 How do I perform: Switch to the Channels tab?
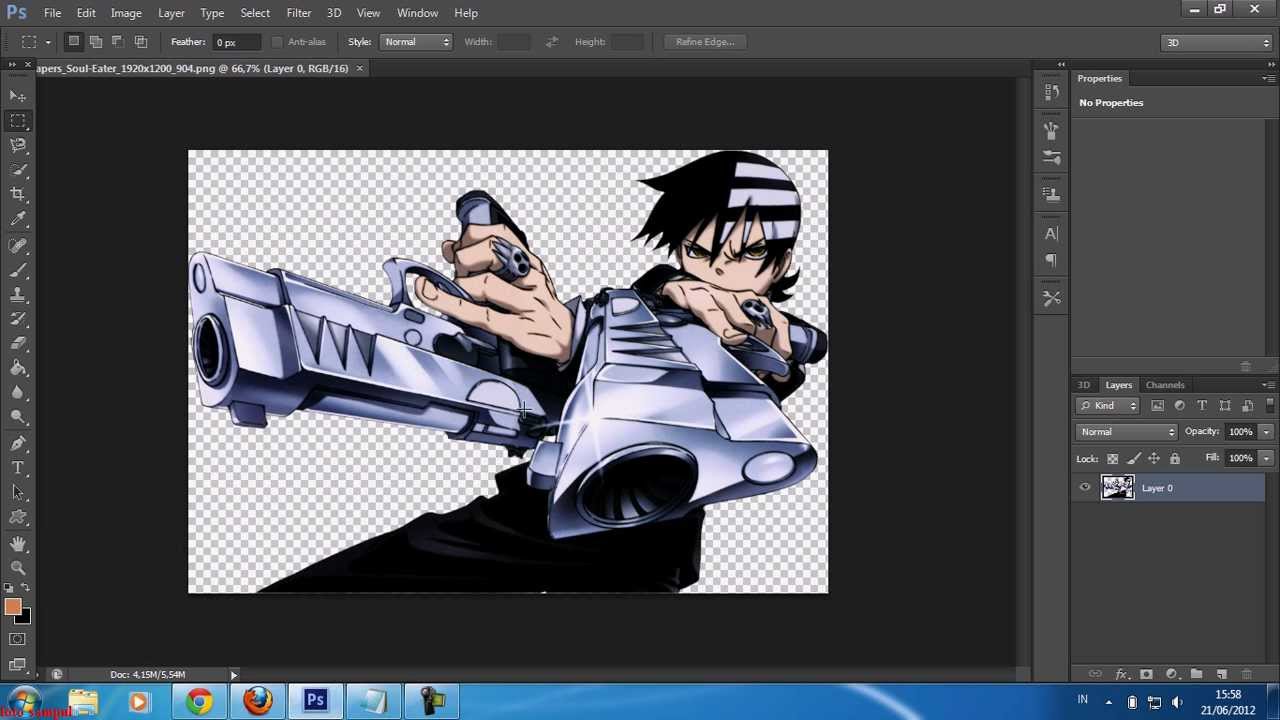1165,385
